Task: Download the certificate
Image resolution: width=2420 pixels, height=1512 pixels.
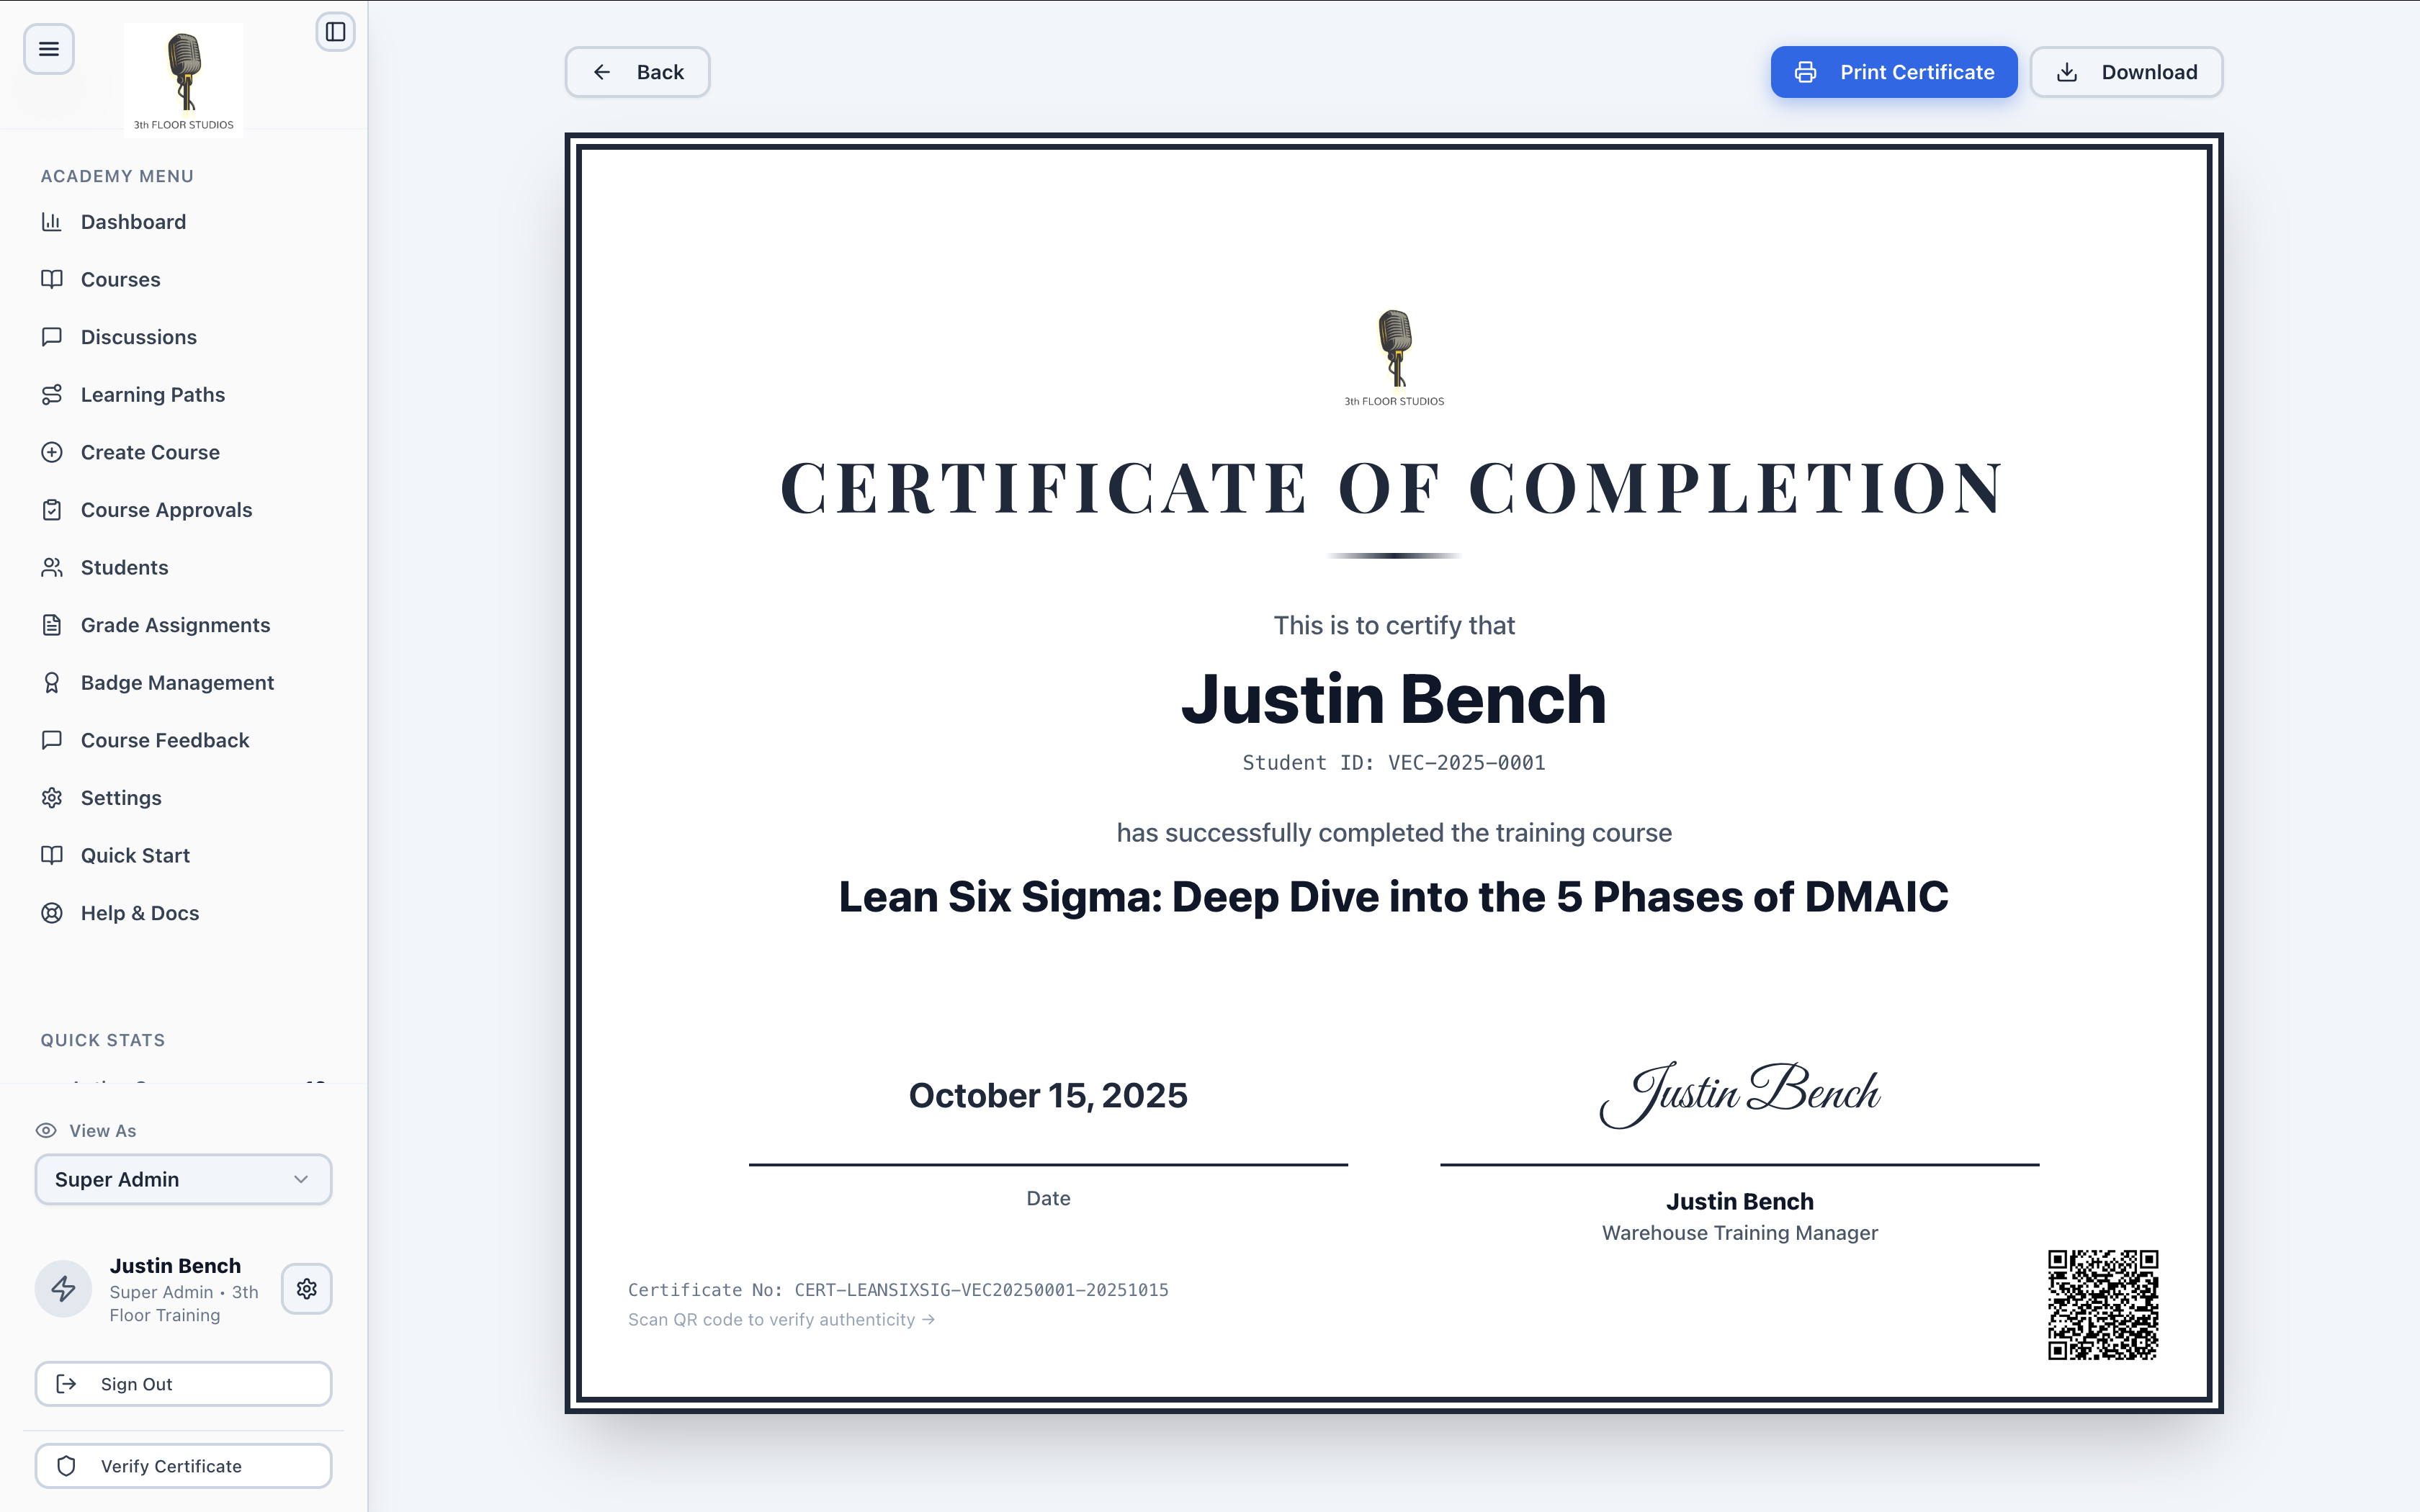Action: pyautogui.click(x=2126, y=72)
